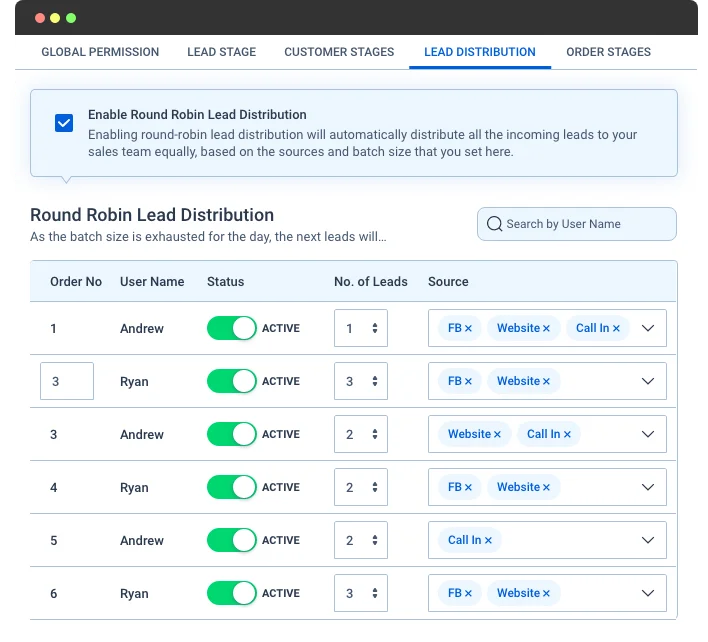Remove Call In tag in order 5 row
The width and height of the screenshot is (708, 642).
[x=488, y=540]
